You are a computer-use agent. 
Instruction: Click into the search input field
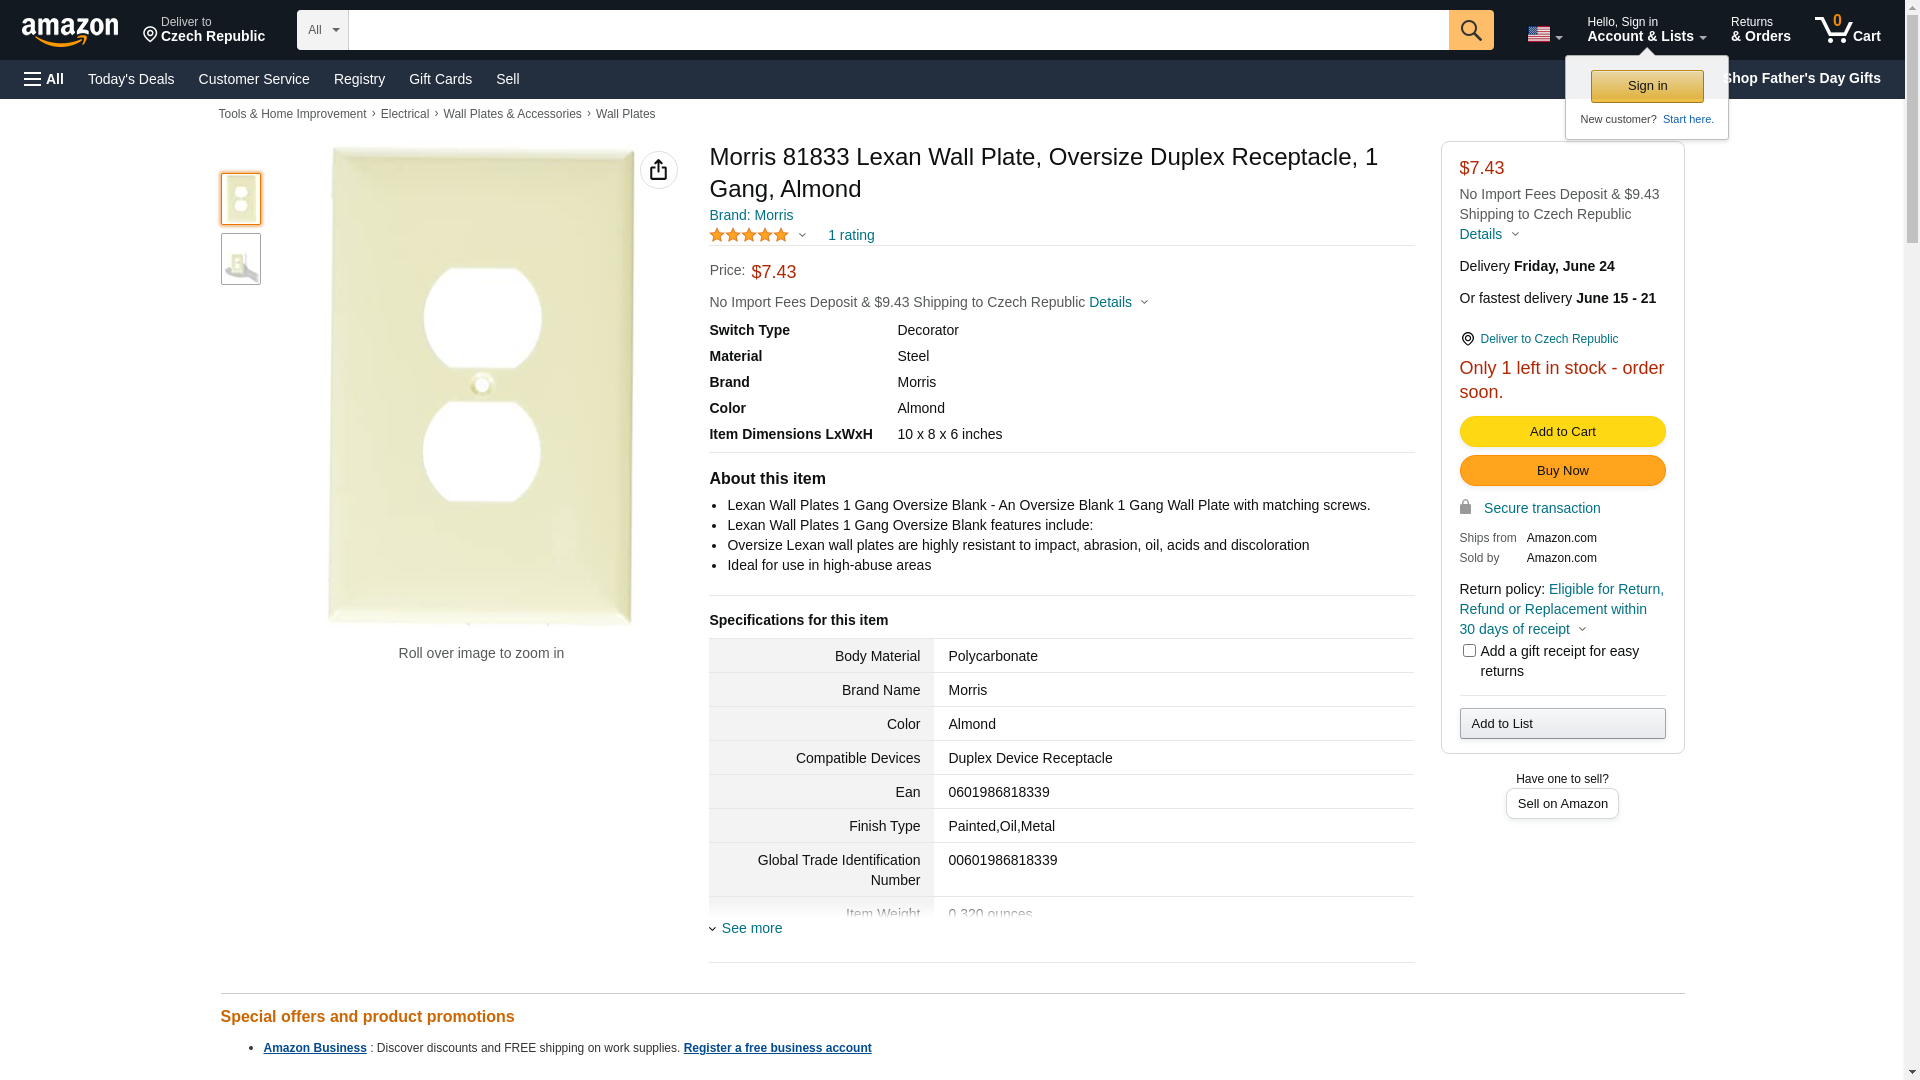click(x=898, y=30)
